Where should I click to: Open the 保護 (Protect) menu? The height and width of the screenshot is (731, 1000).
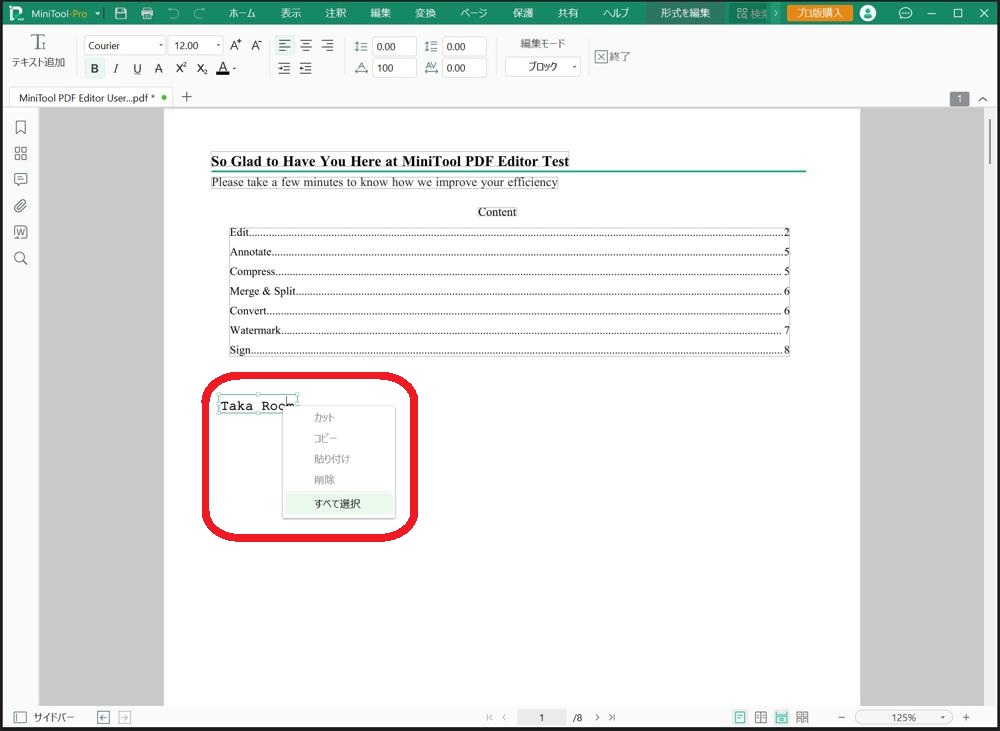pos(523,13)
